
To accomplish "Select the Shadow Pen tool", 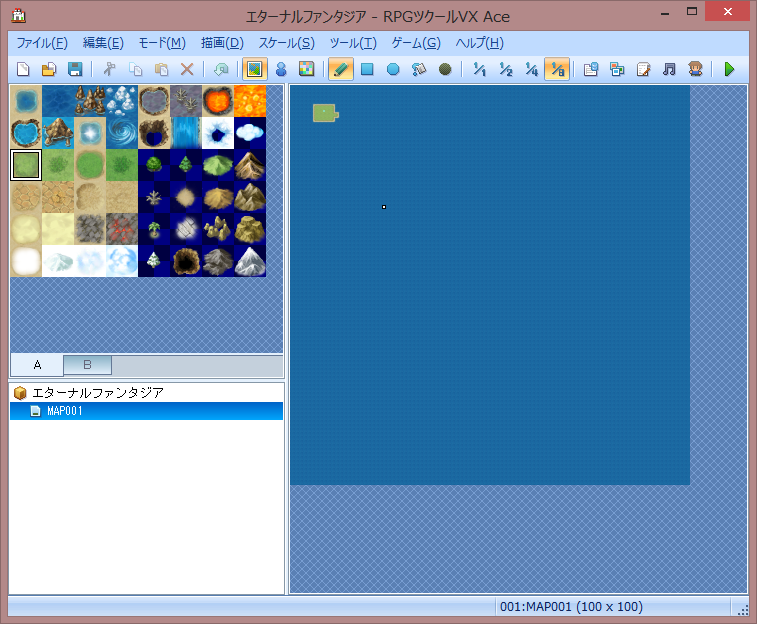I will point(445,69).
